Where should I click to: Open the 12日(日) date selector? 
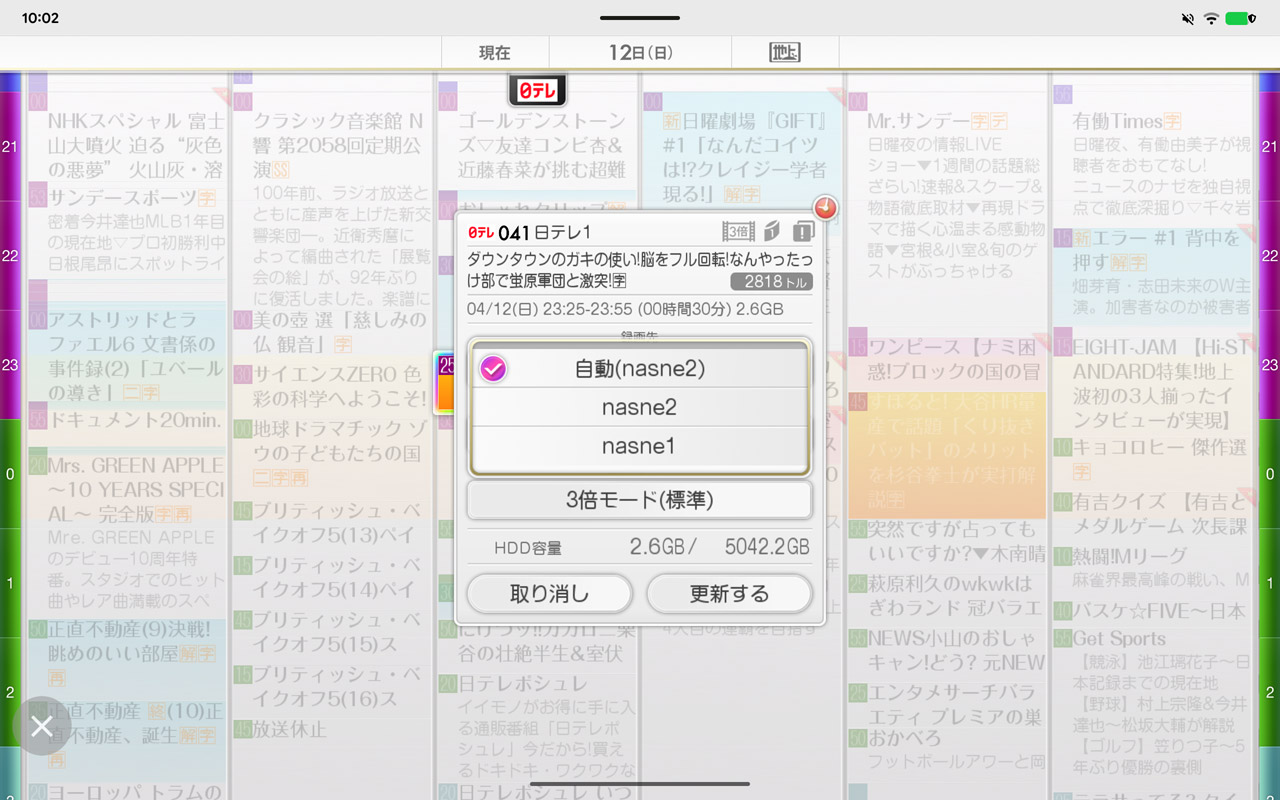pyautogui.click(x=639, y=51)
